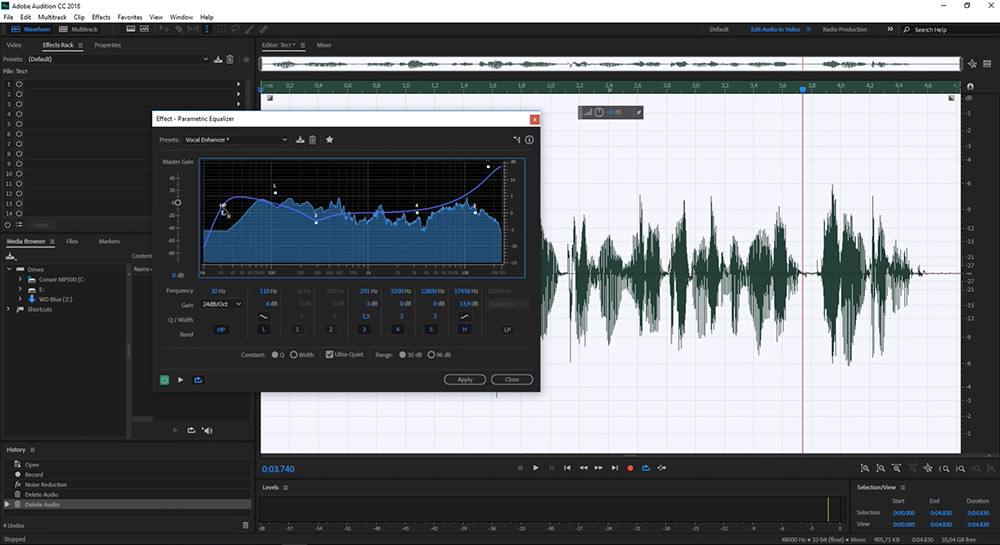Move playhead to previous marker

(x=567, y=468)
